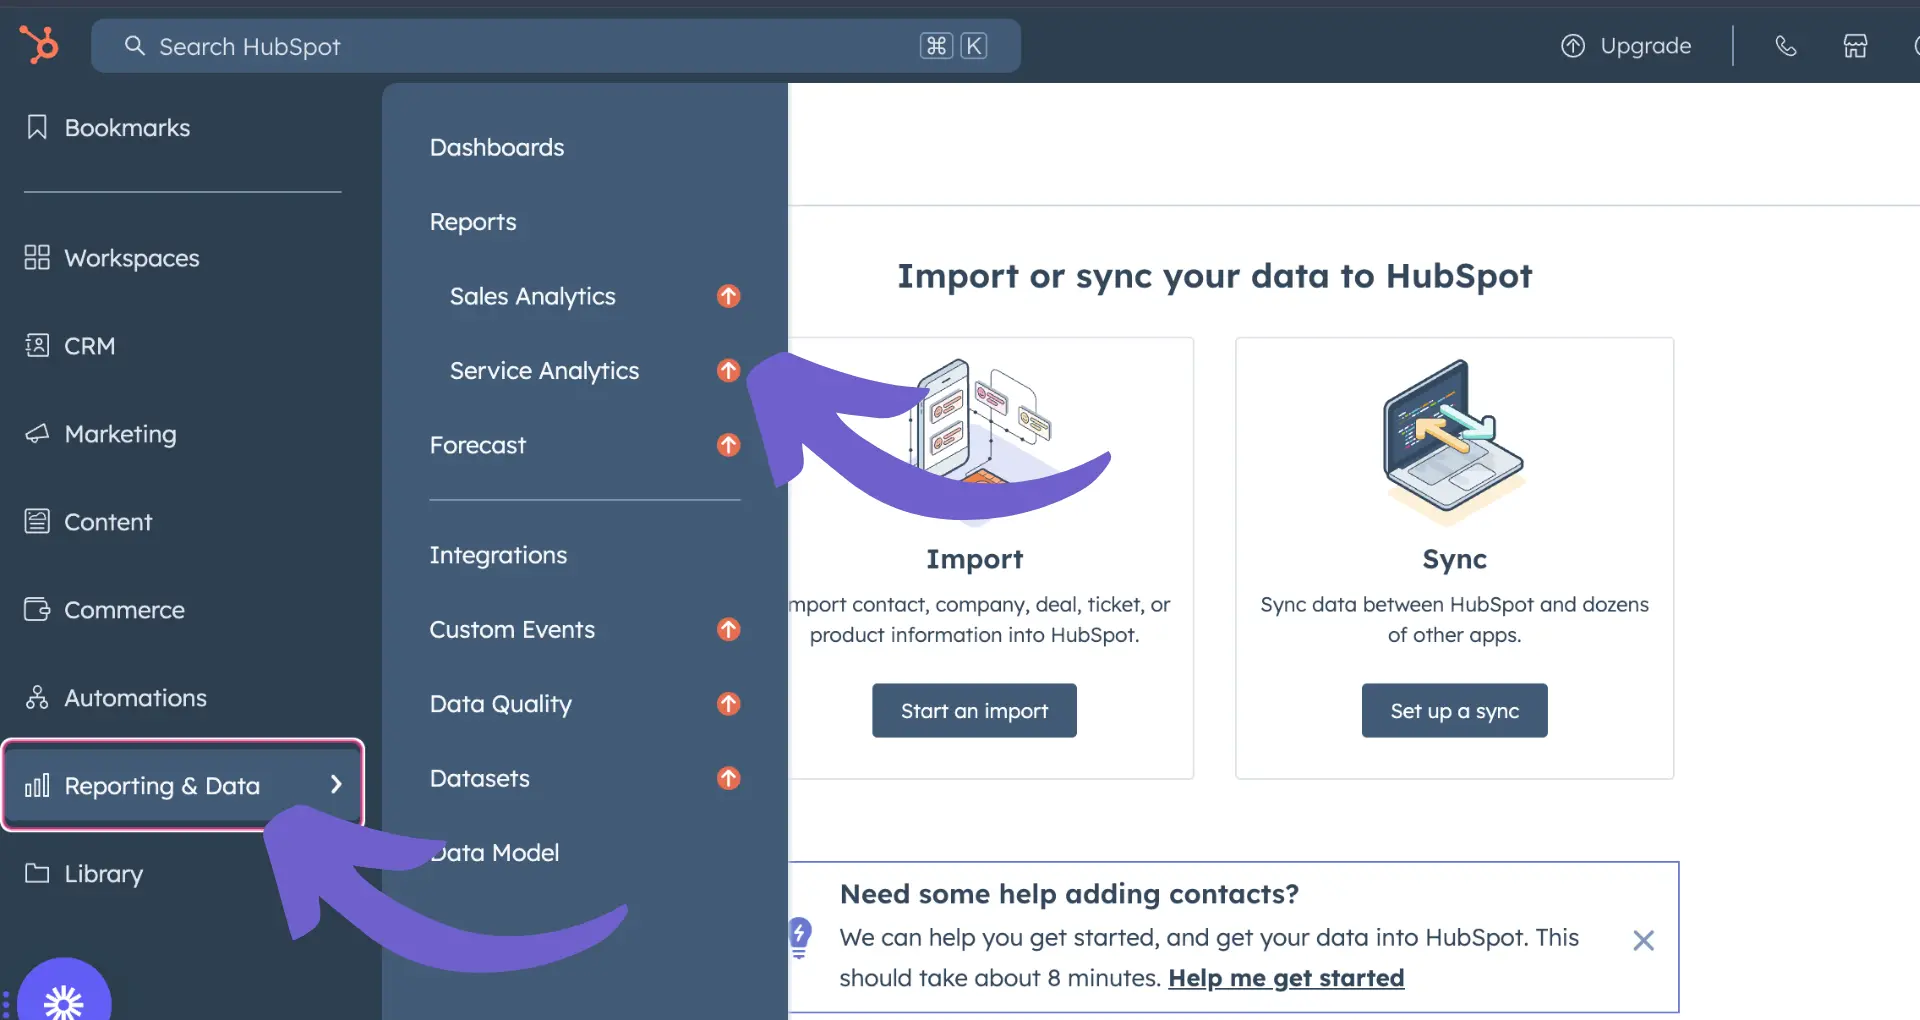This screenshot has width=1920, height=1020.
Task: Click the Service Analytics upgrade badge
Action: pos(729,371)
